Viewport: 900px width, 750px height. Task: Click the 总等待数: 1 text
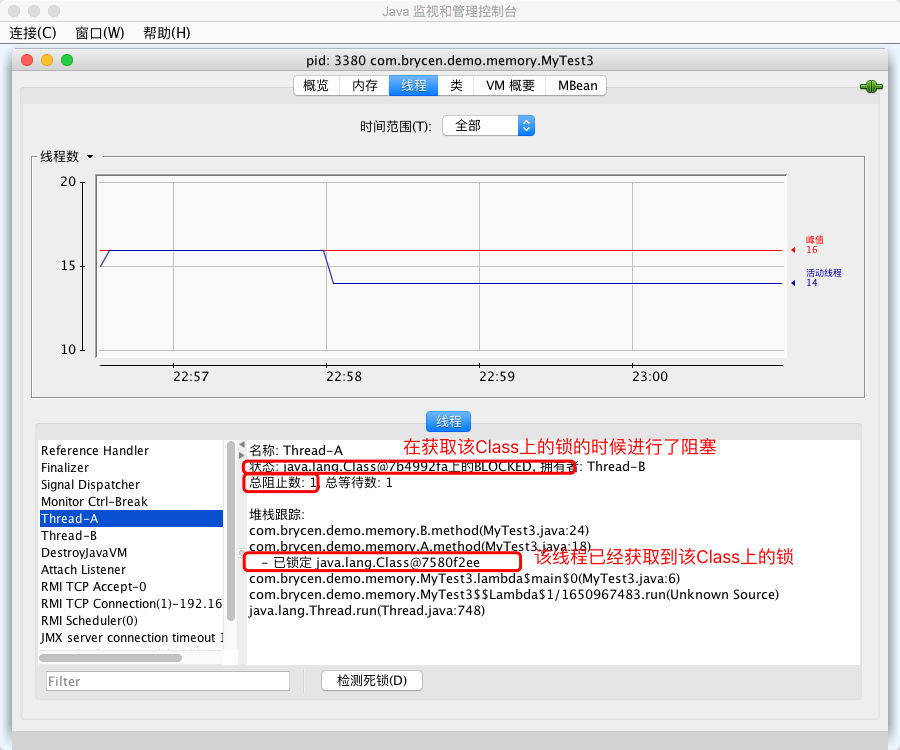(x=359, y=483)
